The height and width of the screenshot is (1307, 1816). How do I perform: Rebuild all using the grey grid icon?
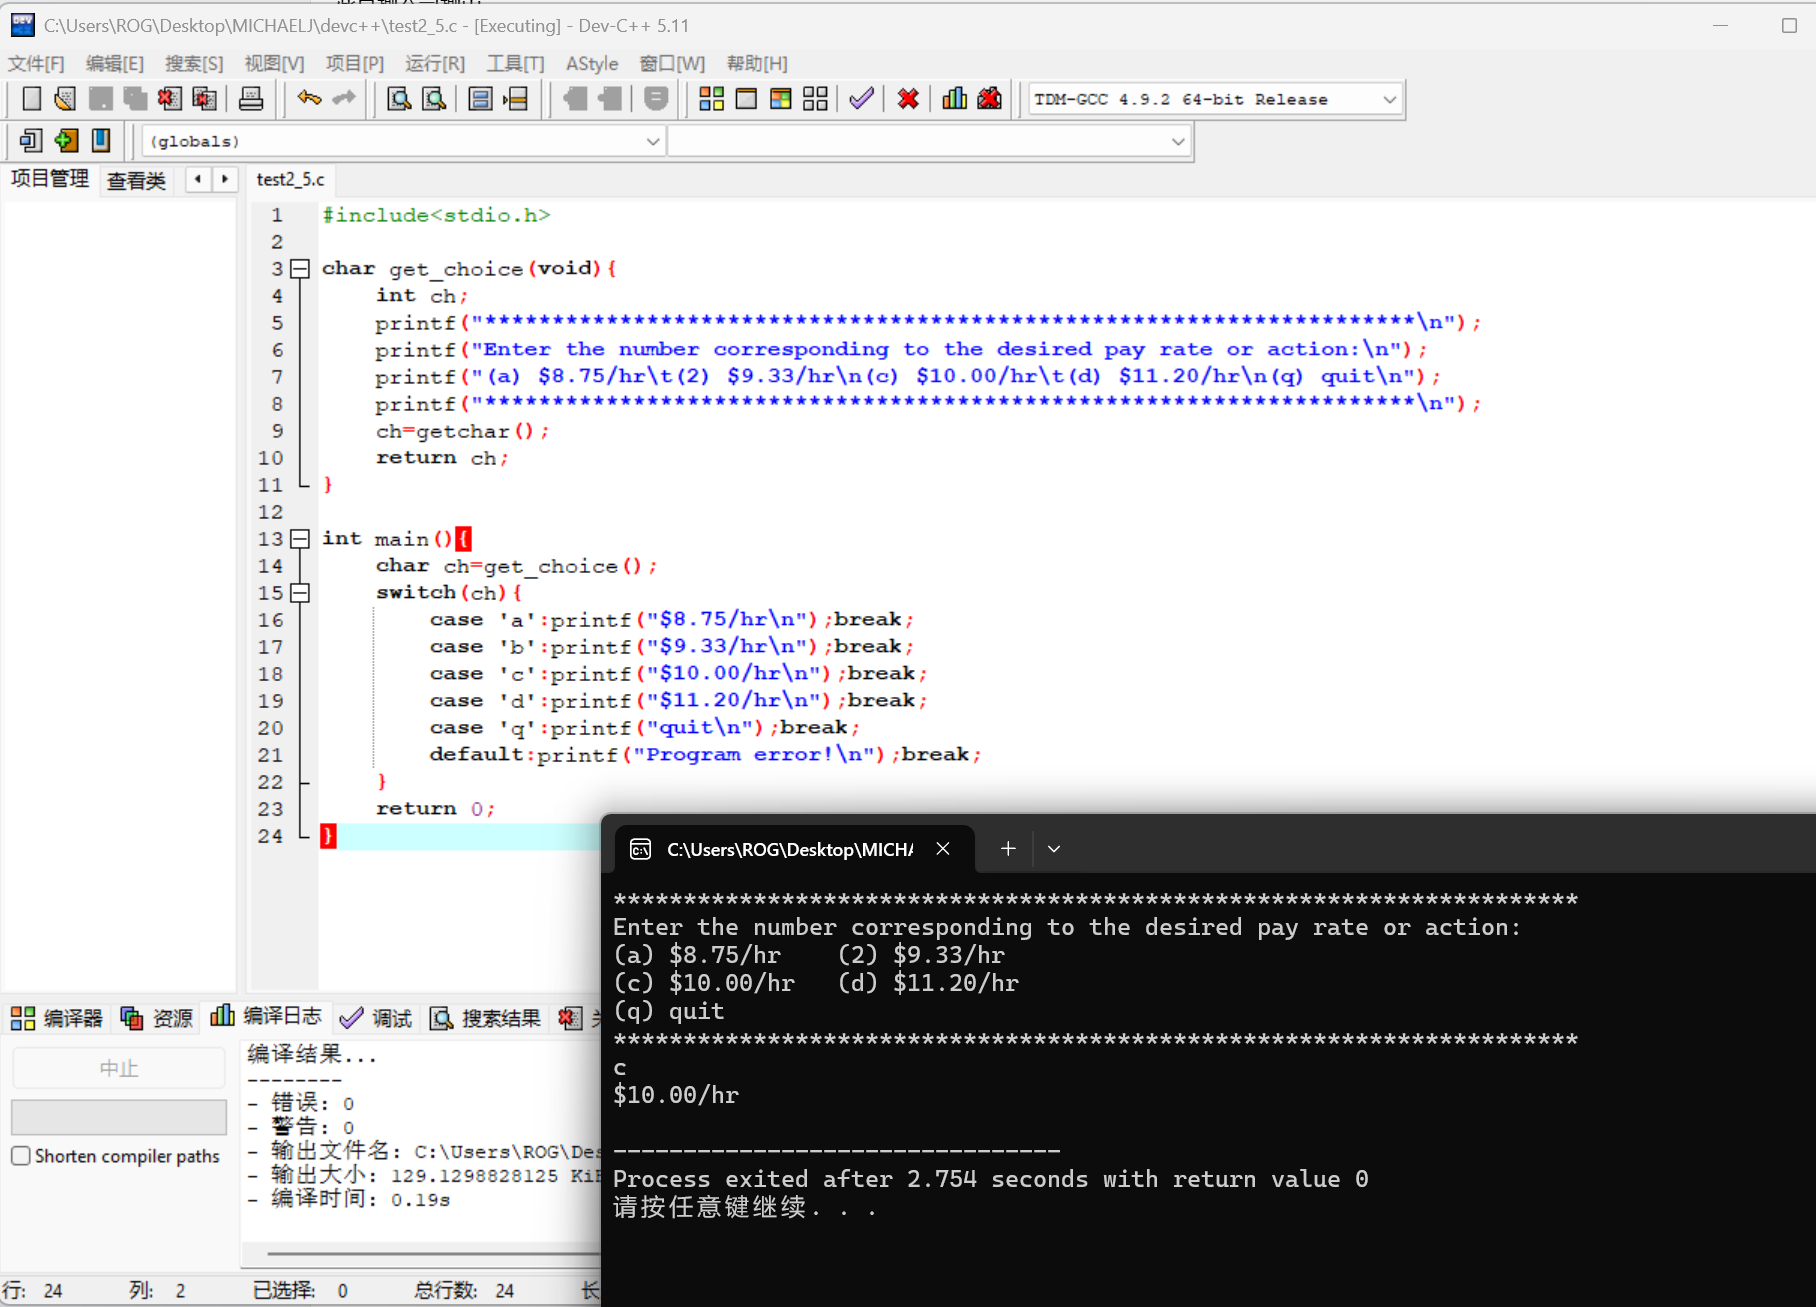[816, 99]
